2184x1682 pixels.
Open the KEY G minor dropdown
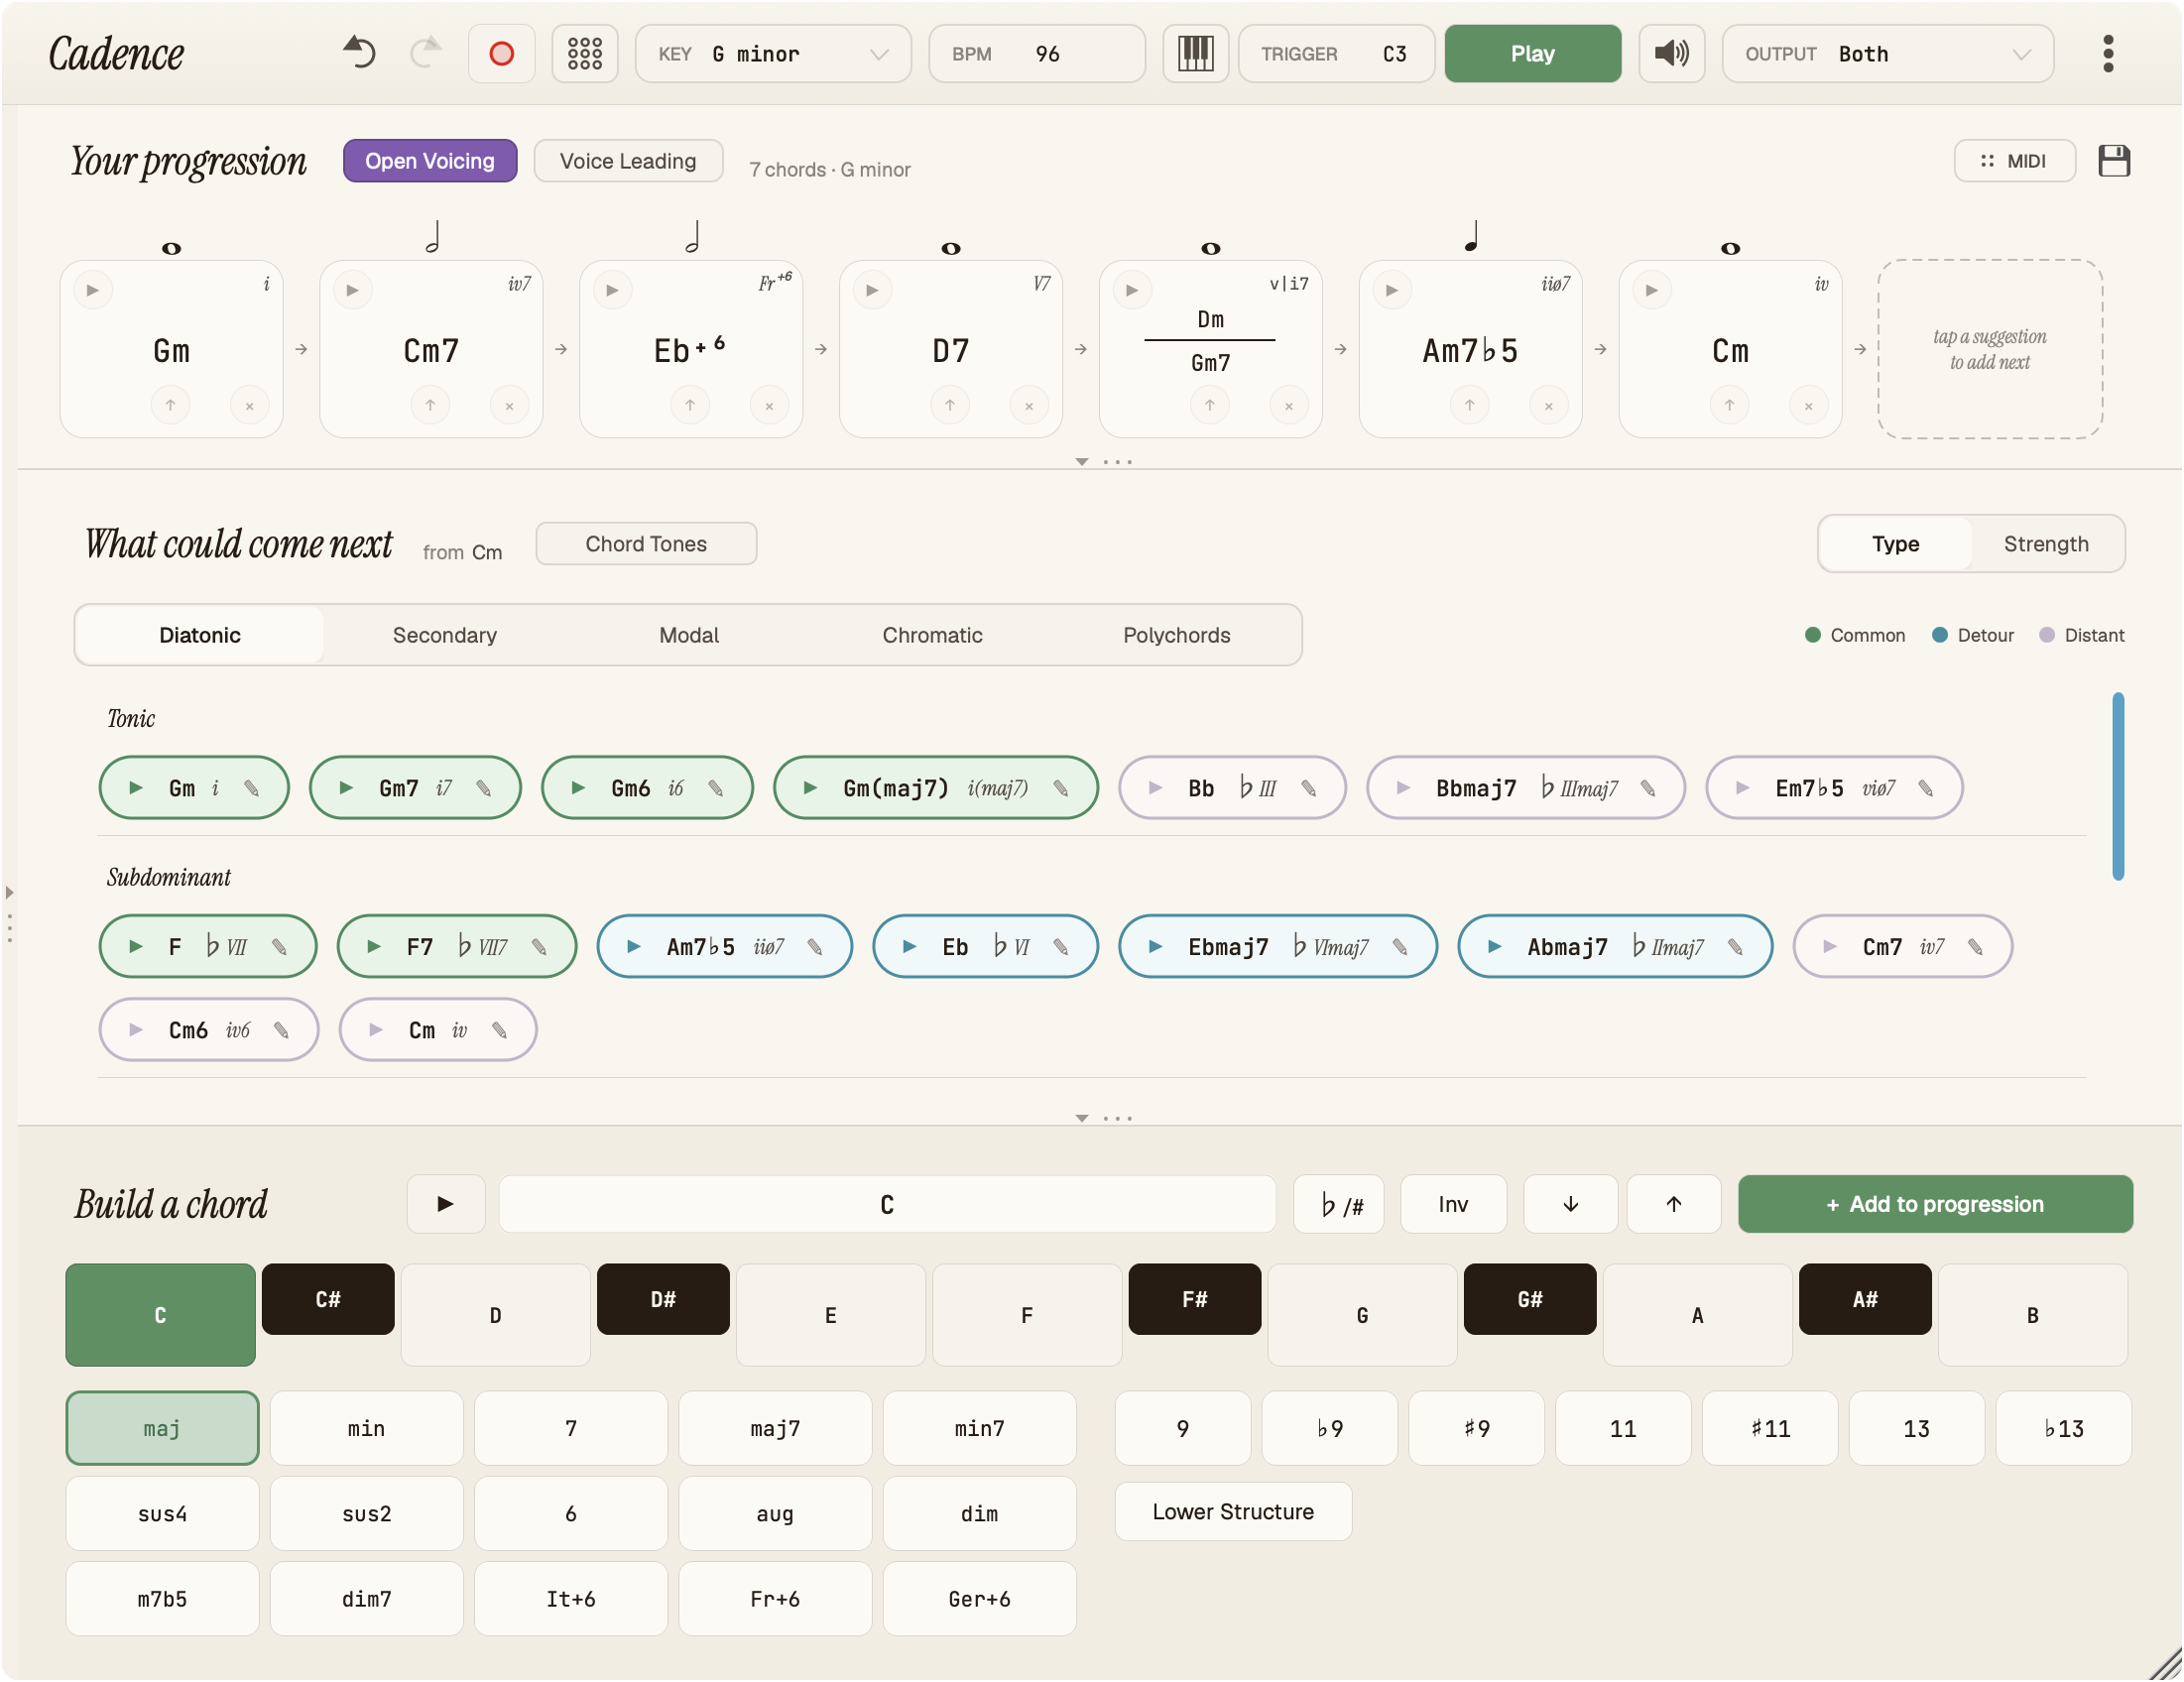click(x=773, y=53)
